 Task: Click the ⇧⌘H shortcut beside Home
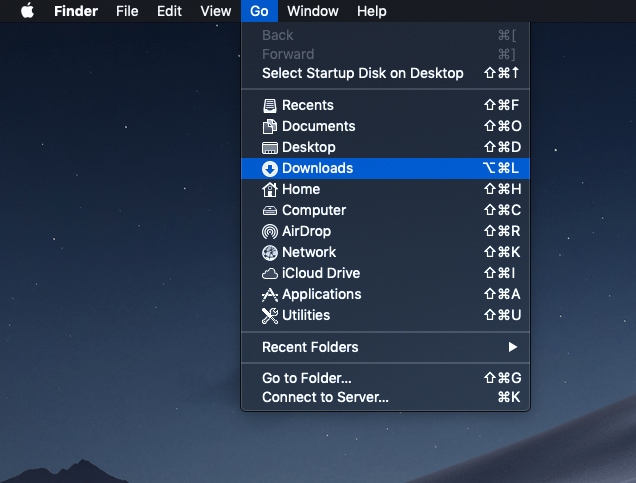click(502, 189)
